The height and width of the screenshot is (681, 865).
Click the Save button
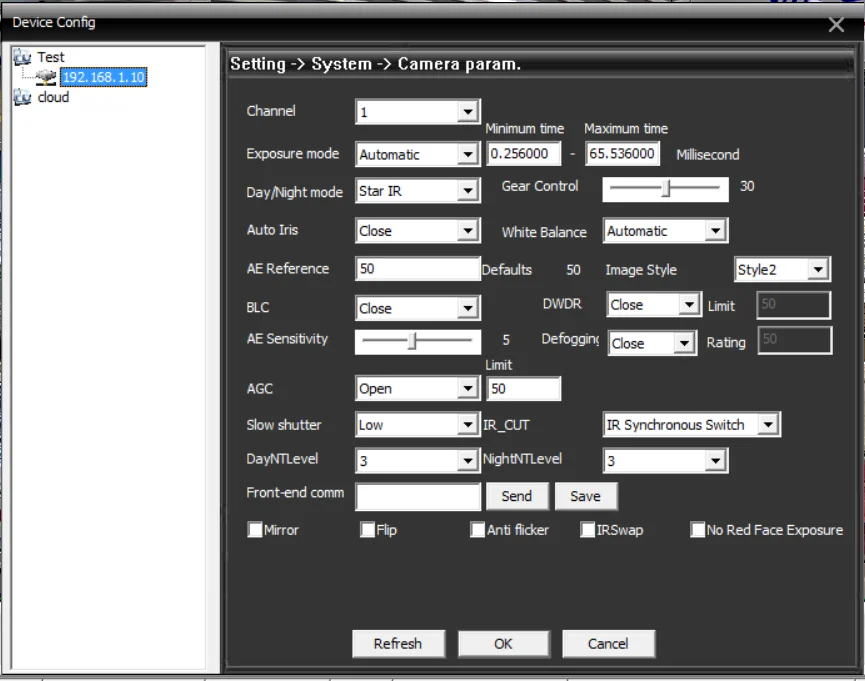tap(585, 496)
